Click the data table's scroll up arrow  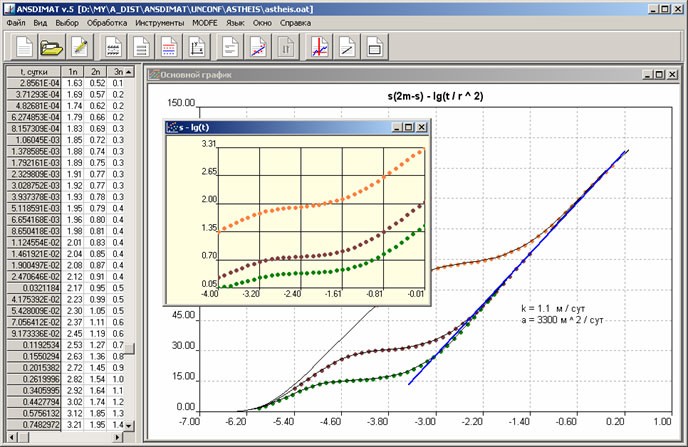[x=129, y=72]
